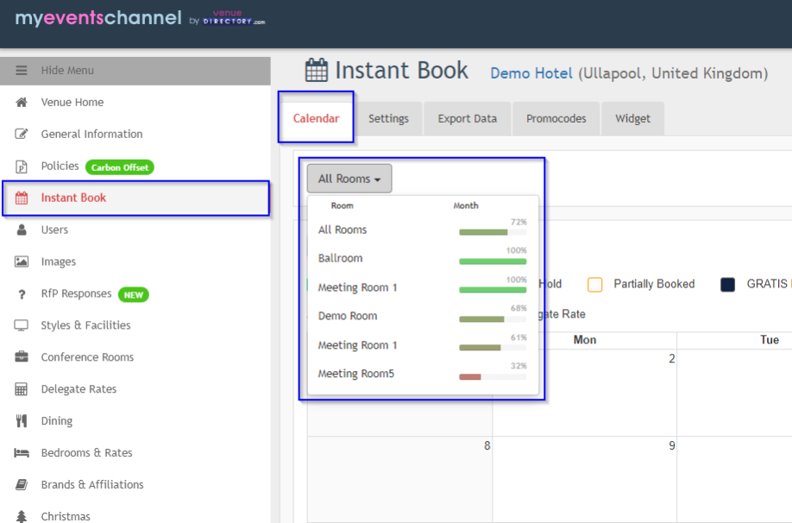The width and height of the screenshot is (792, 523).
Task: Click the Month column header in dropdown
Action: pos(466,206)
